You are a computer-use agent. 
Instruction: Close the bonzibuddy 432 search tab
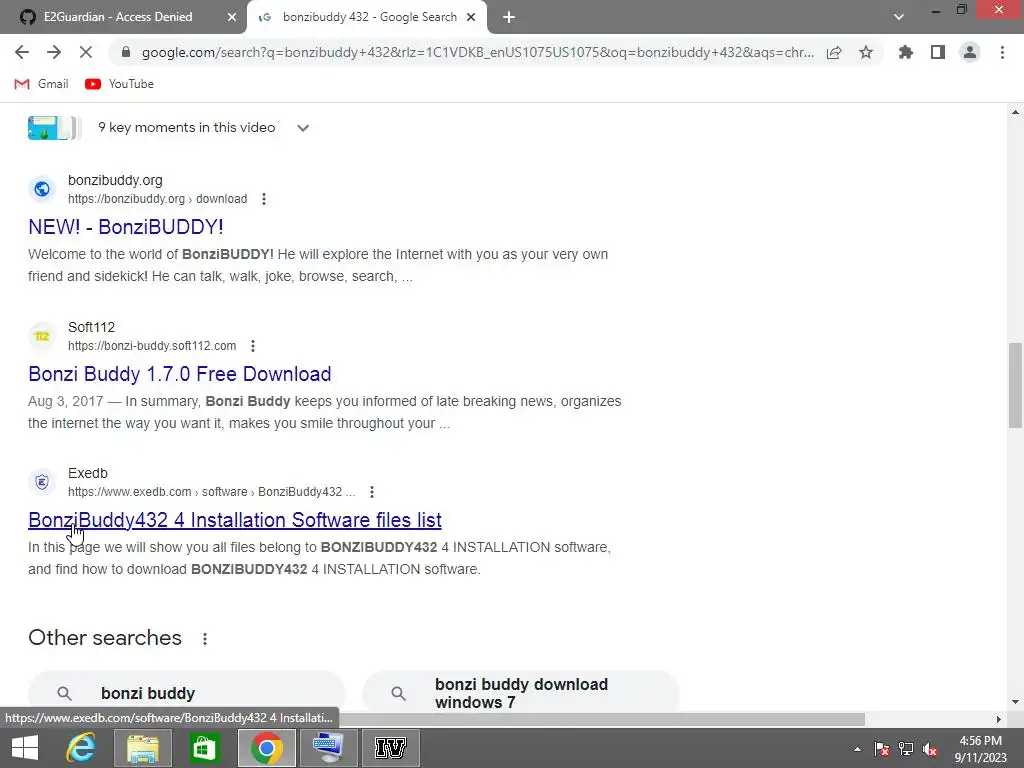(471, 18)
